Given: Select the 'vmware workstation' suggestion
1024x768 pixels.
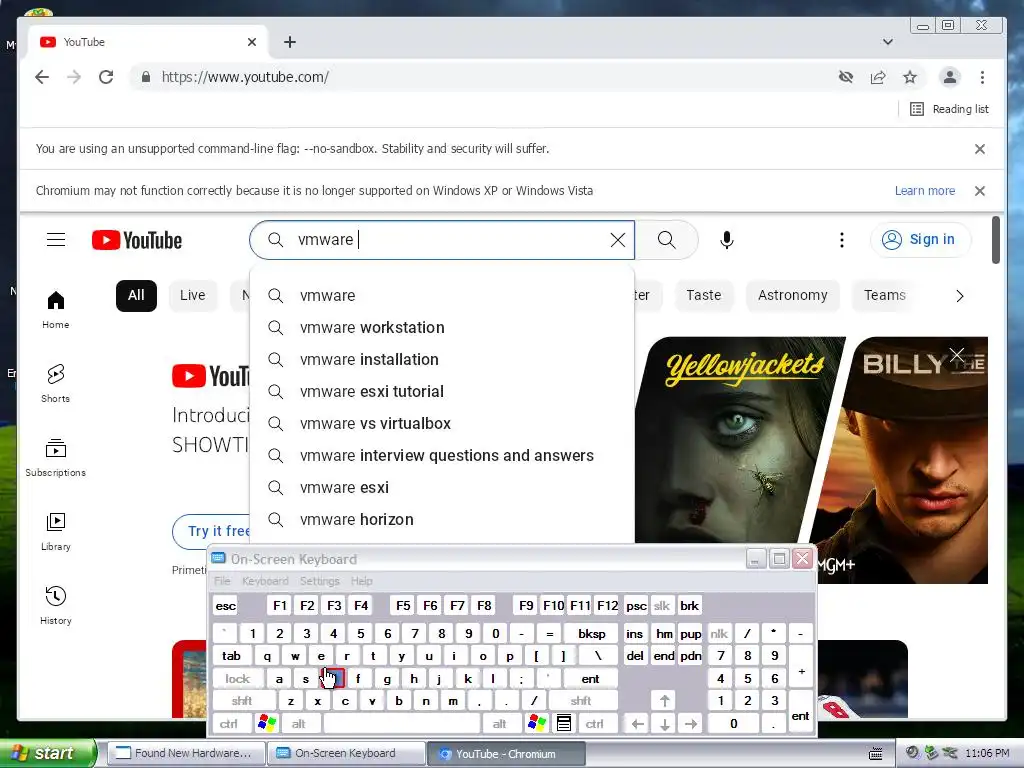Looking at the screenshot, I should click(442, 327).
